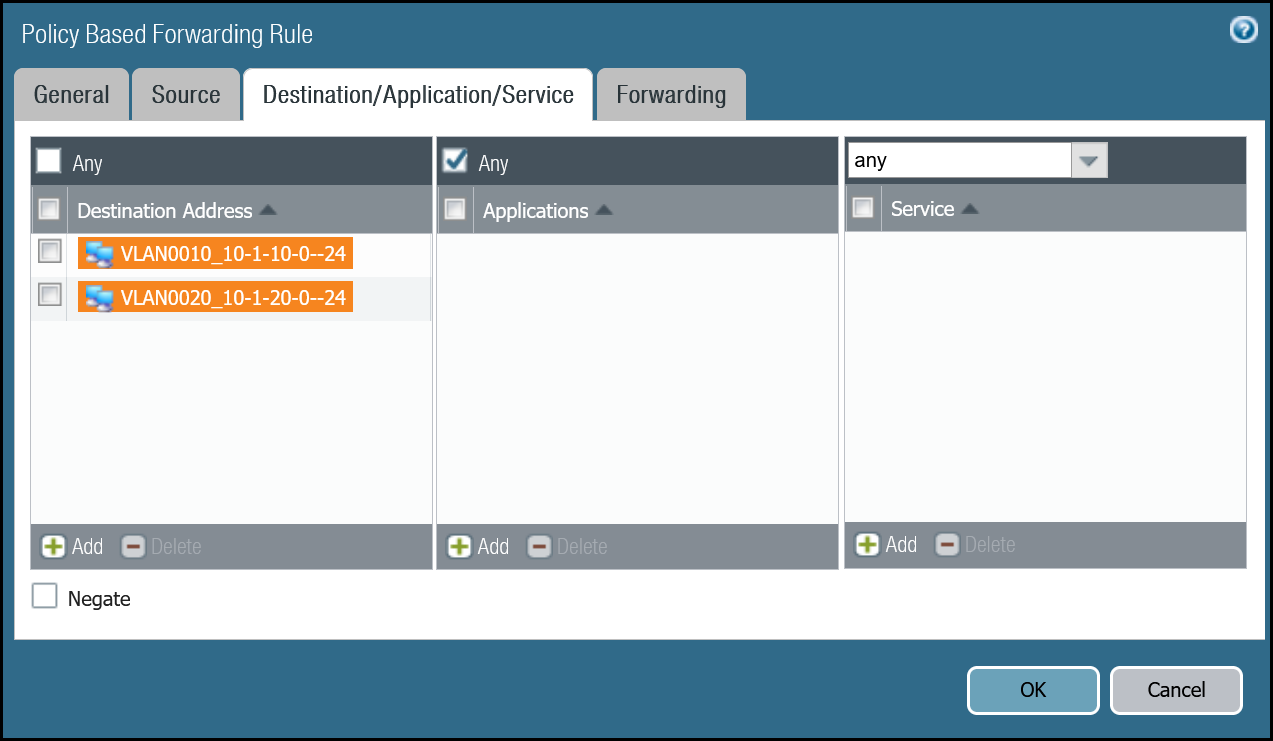Image resolution: width=1273 pixels, height=741 pixels.
Task: Click the service 'any' text field
Action: pos(958,160)
